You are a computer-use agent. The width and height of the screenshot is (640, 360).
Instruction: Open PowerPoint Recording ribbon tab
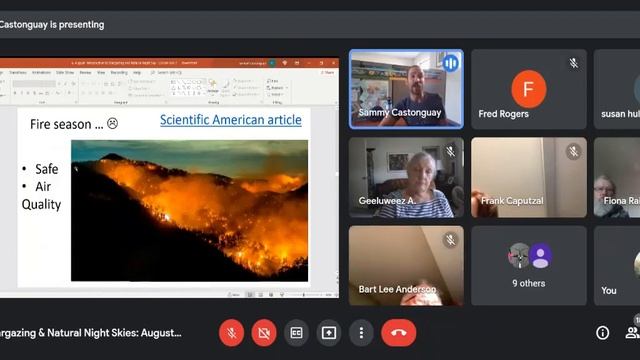[x=119, y=72]
